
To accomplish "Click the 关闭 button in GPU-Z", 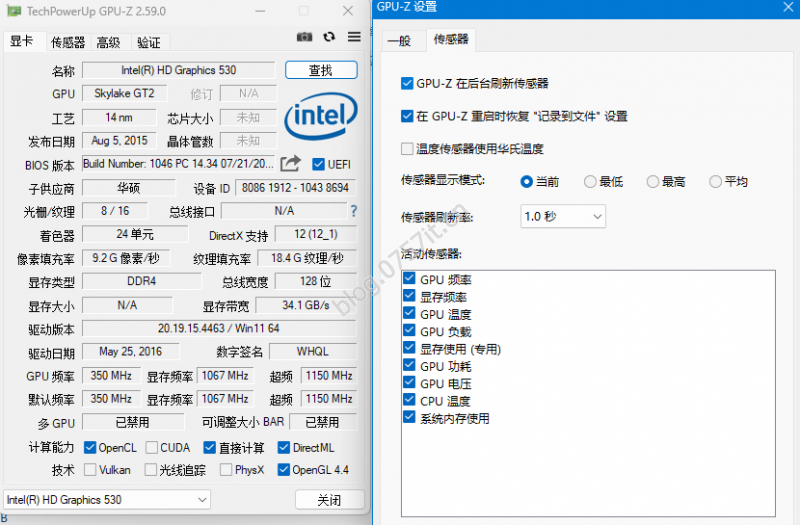I will [x=330, y=500].
